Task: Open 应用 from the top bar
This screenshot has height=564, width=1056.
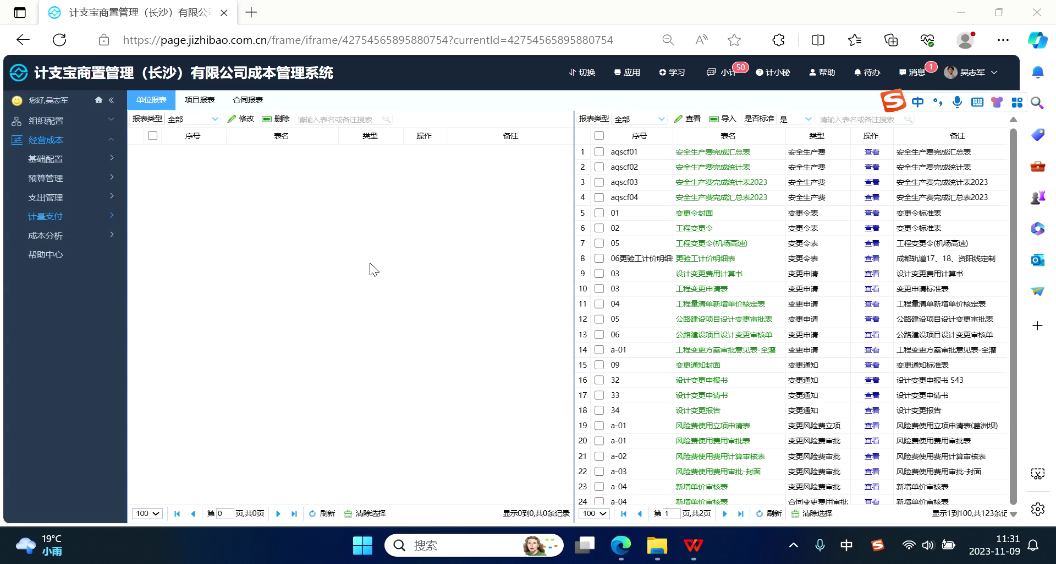Action: (626, 72)
